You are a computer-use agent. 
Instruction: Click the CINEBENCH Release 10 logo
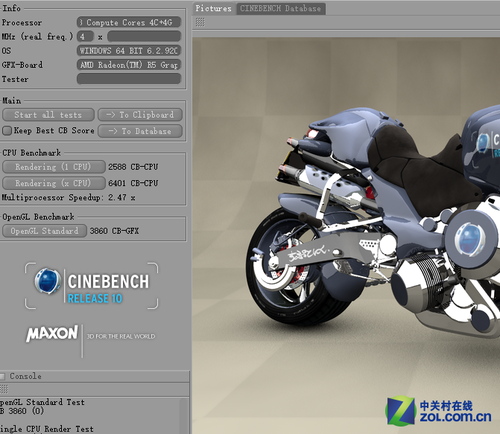[x=91, y=286]
